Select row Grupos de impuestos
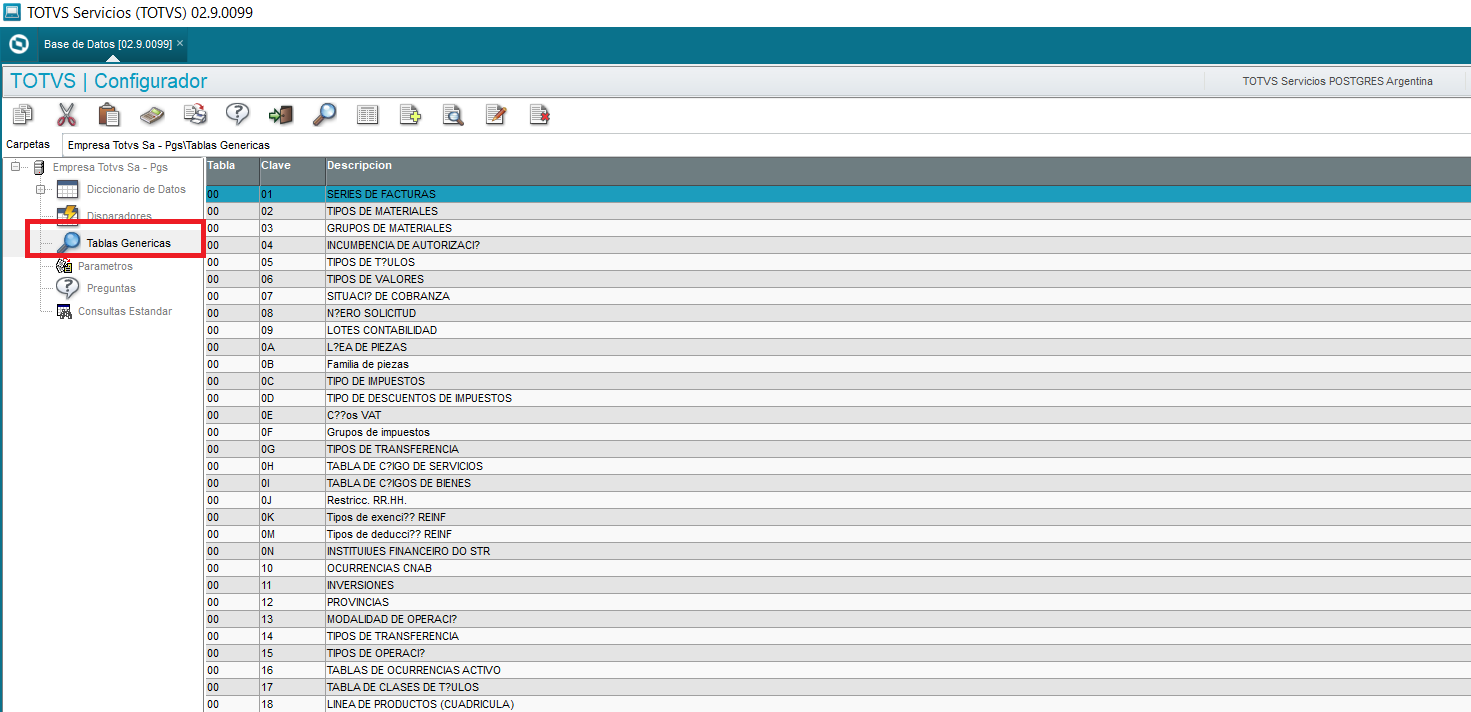The height and width of the screenshot is (712, 1471). 838,432
